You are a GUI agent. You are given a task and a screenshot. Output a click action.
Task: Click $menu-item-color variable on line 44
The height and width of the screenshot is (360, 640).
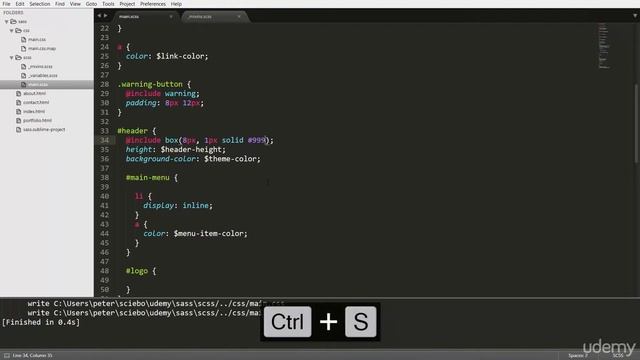[208, 233]
